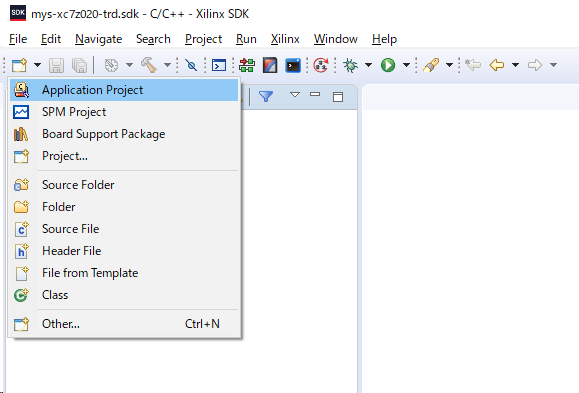Minimize the explorer panel view
The image size is (579, 393).
(315, 95)
